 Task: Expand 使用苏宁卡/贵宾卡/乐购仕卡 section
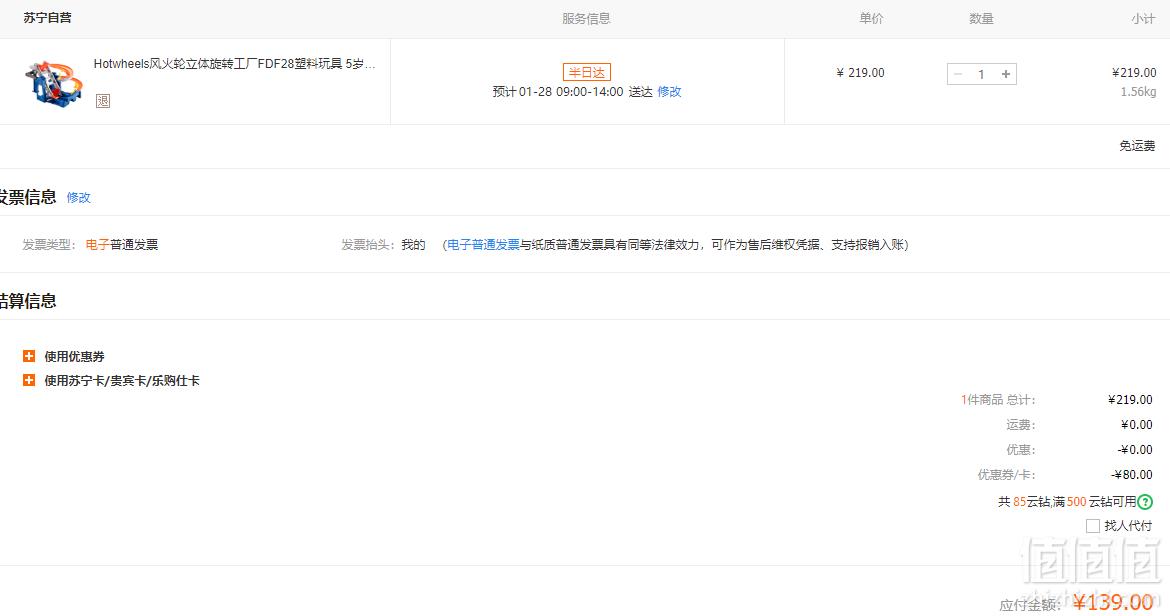(x=29, y=380)
